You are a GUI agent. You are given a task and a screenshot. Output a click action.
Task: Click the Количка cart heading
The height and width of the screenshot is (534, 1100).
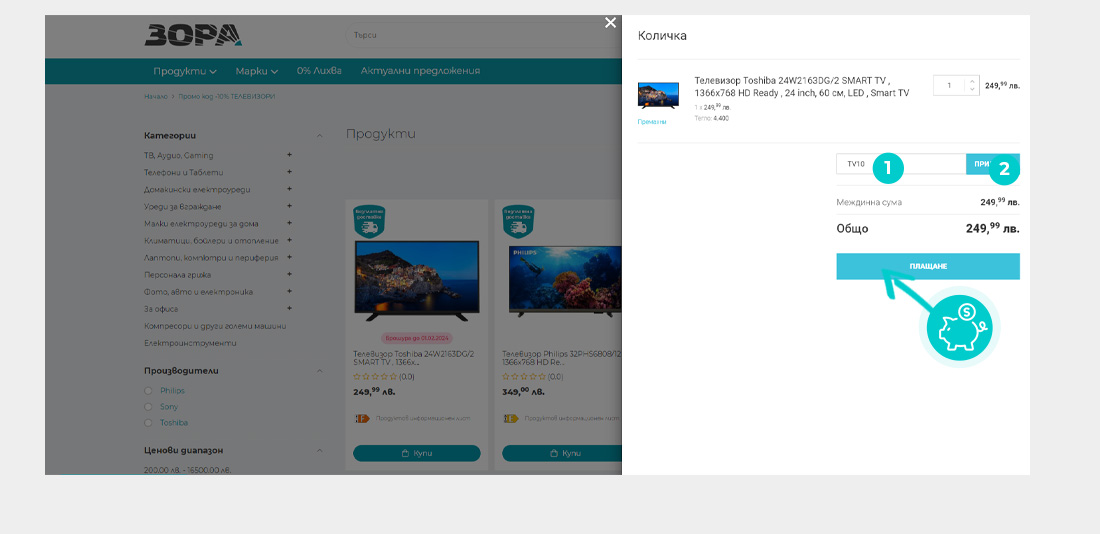pyautogui.click(x=662, y=36)
